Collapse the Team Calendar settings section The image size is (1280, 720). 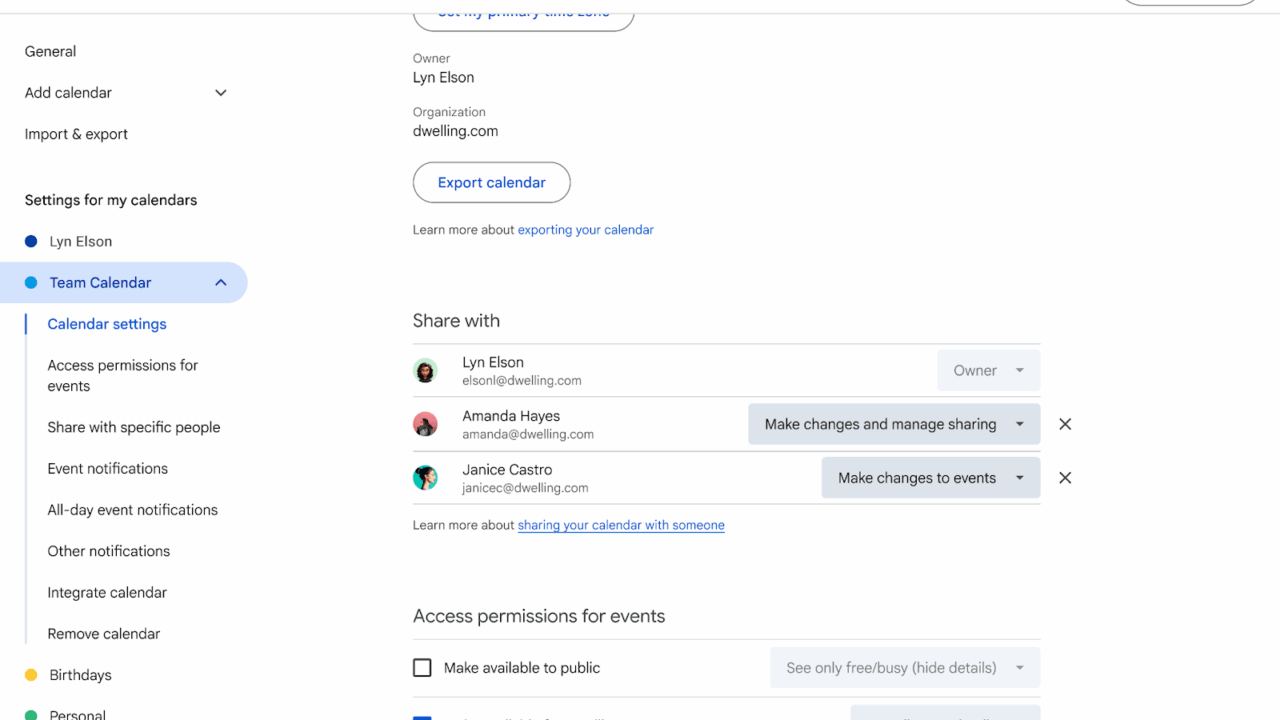click(221, 283)
